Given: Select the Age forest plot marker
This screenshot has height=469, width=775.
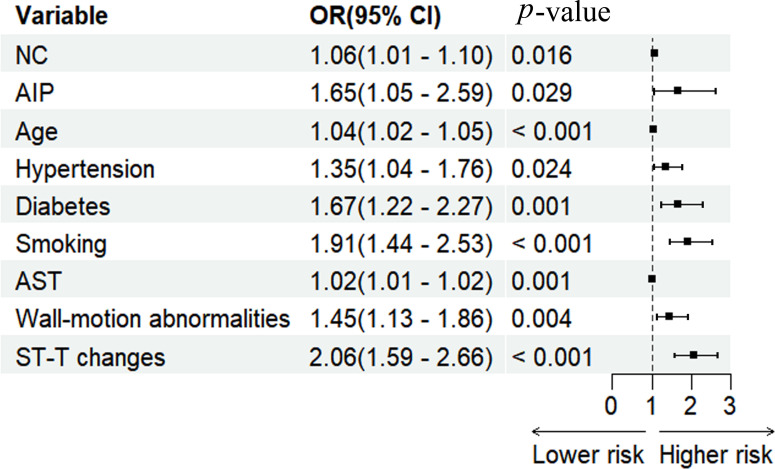Looking at the screenshot, I should coord(653,129).
